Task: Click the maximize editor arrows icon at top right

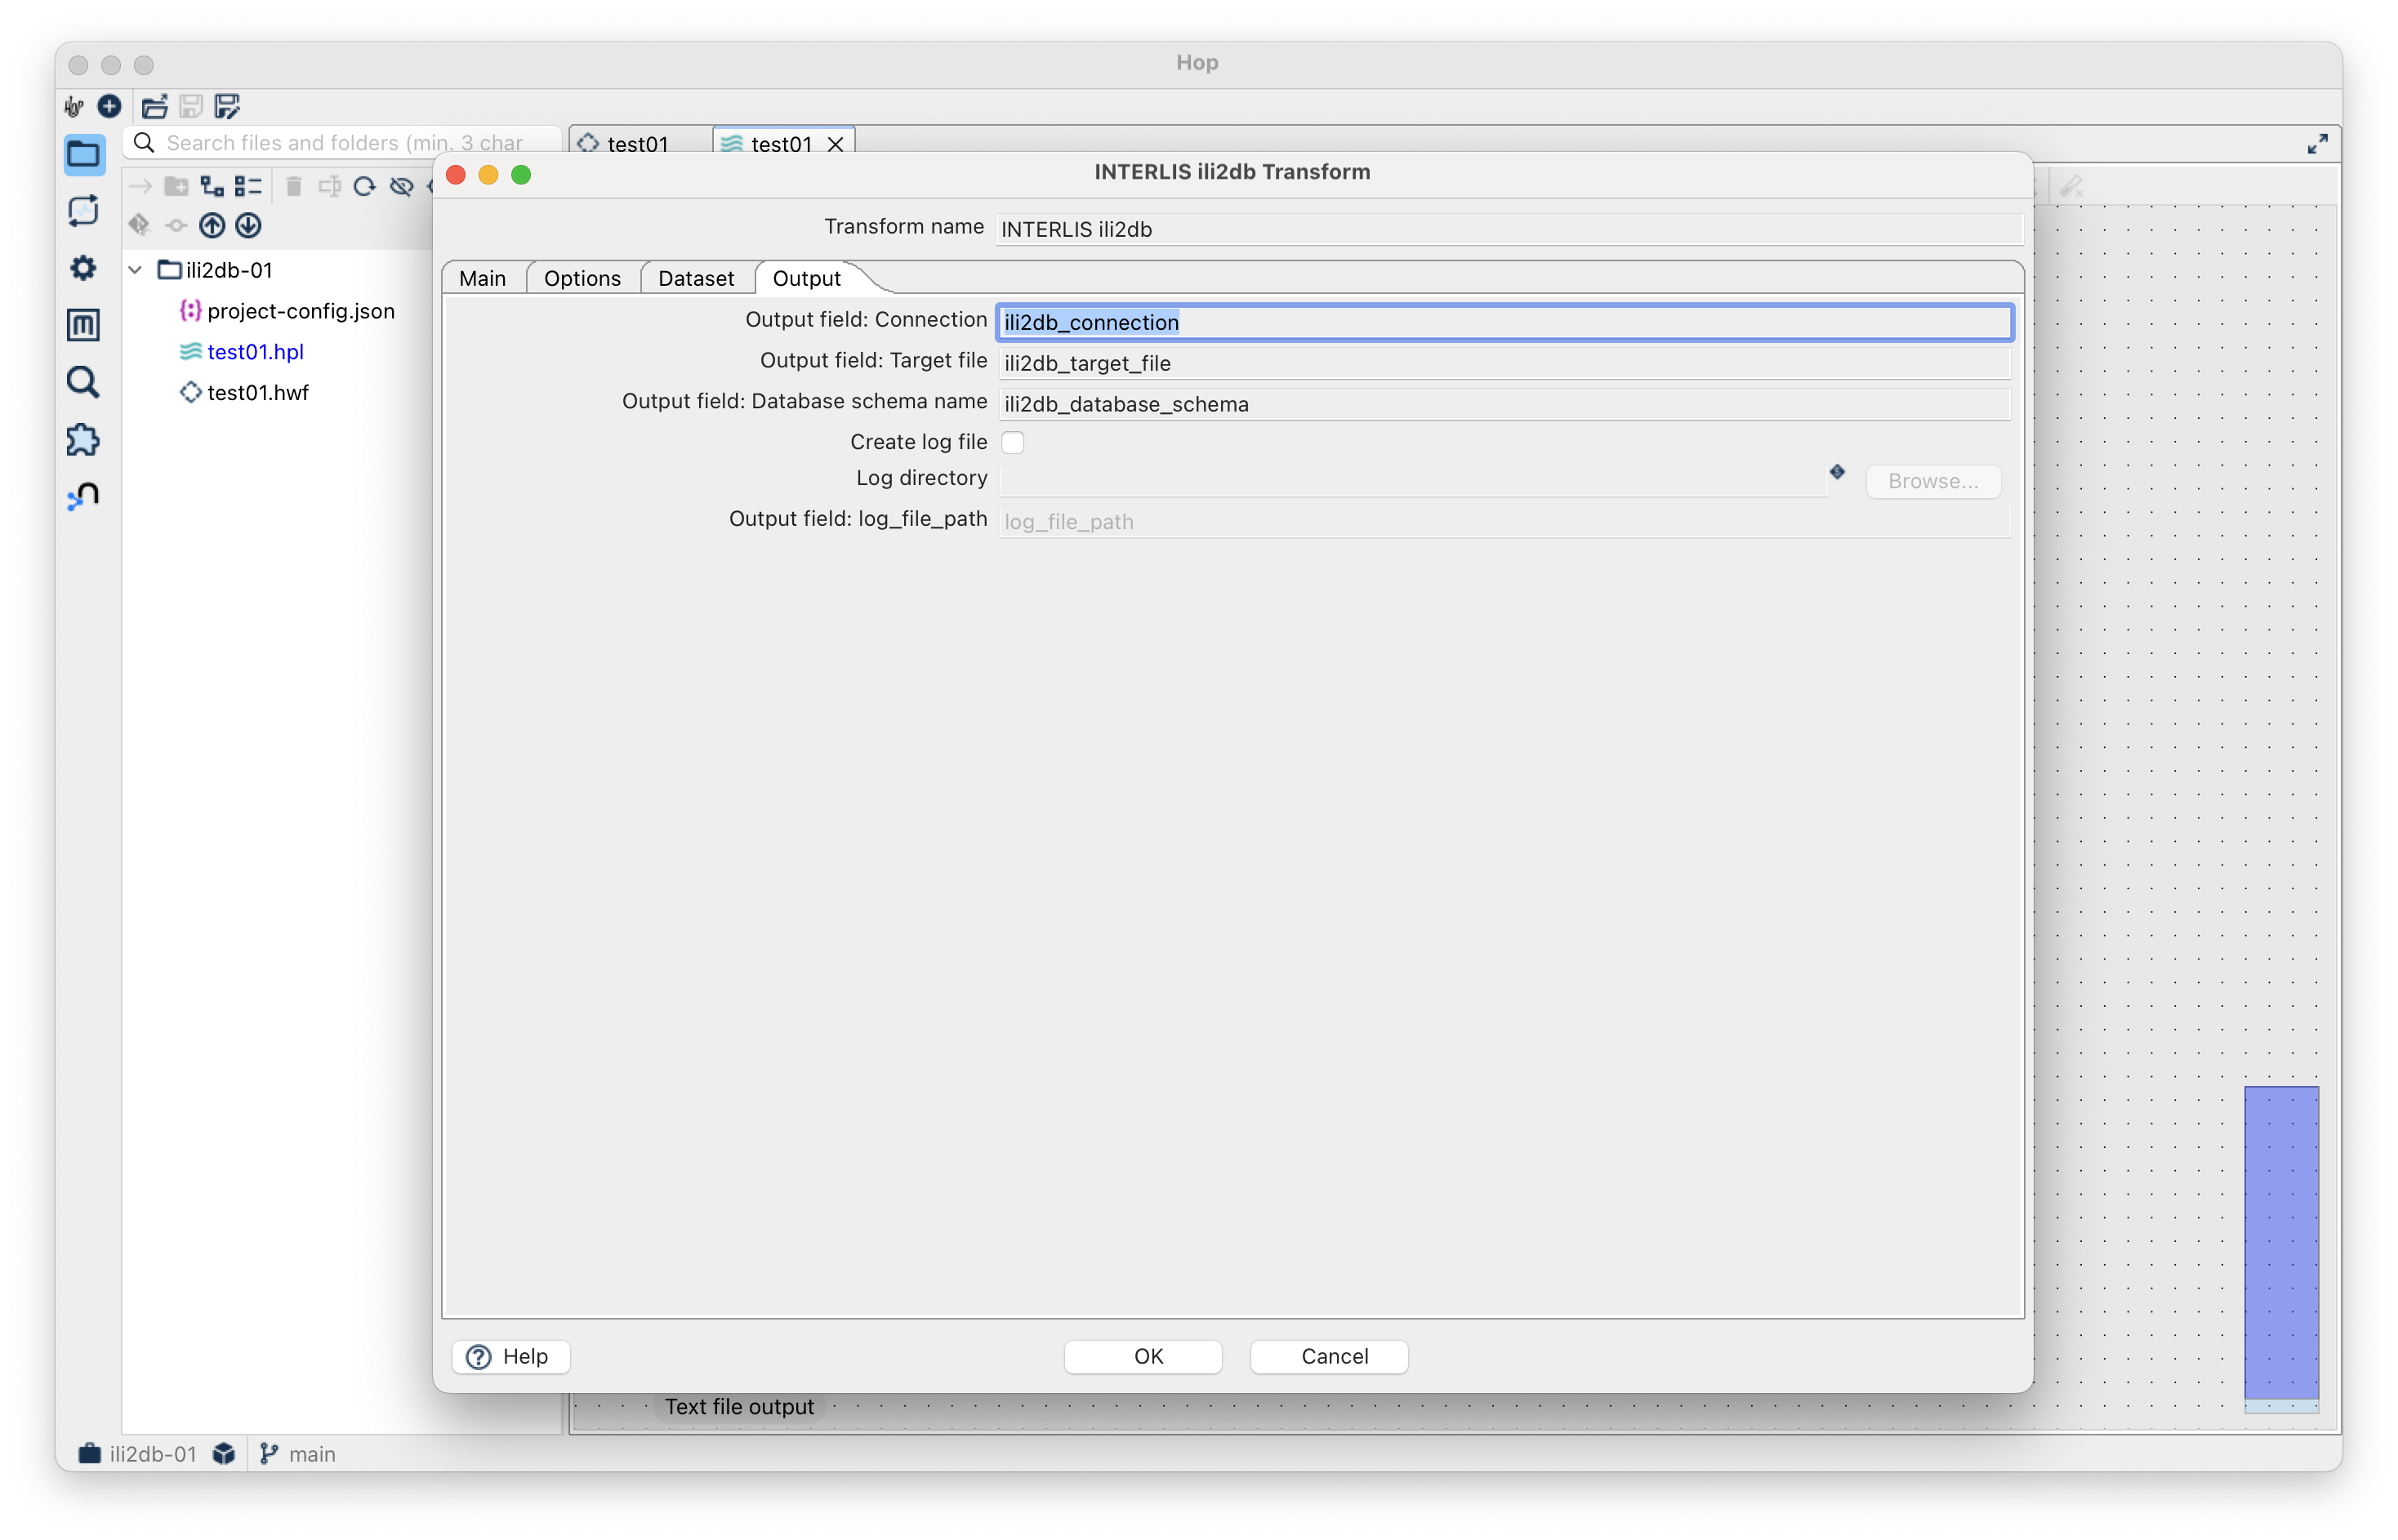Action: tap(2317, 144)
